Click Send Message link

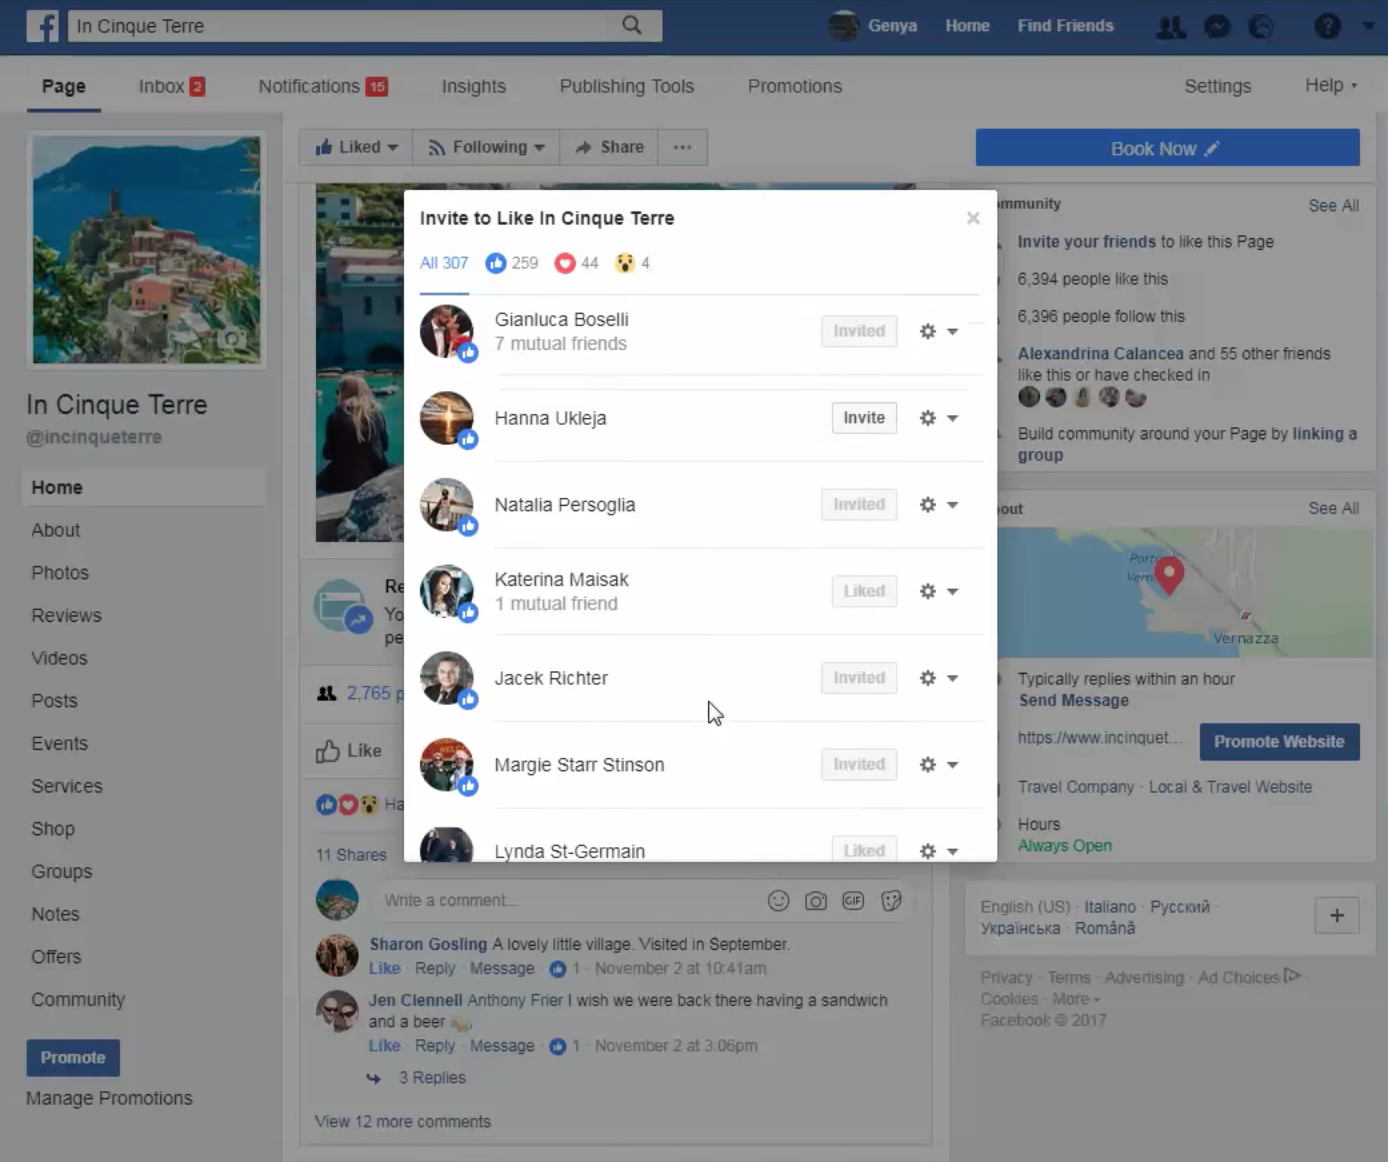pos(1074,701)
